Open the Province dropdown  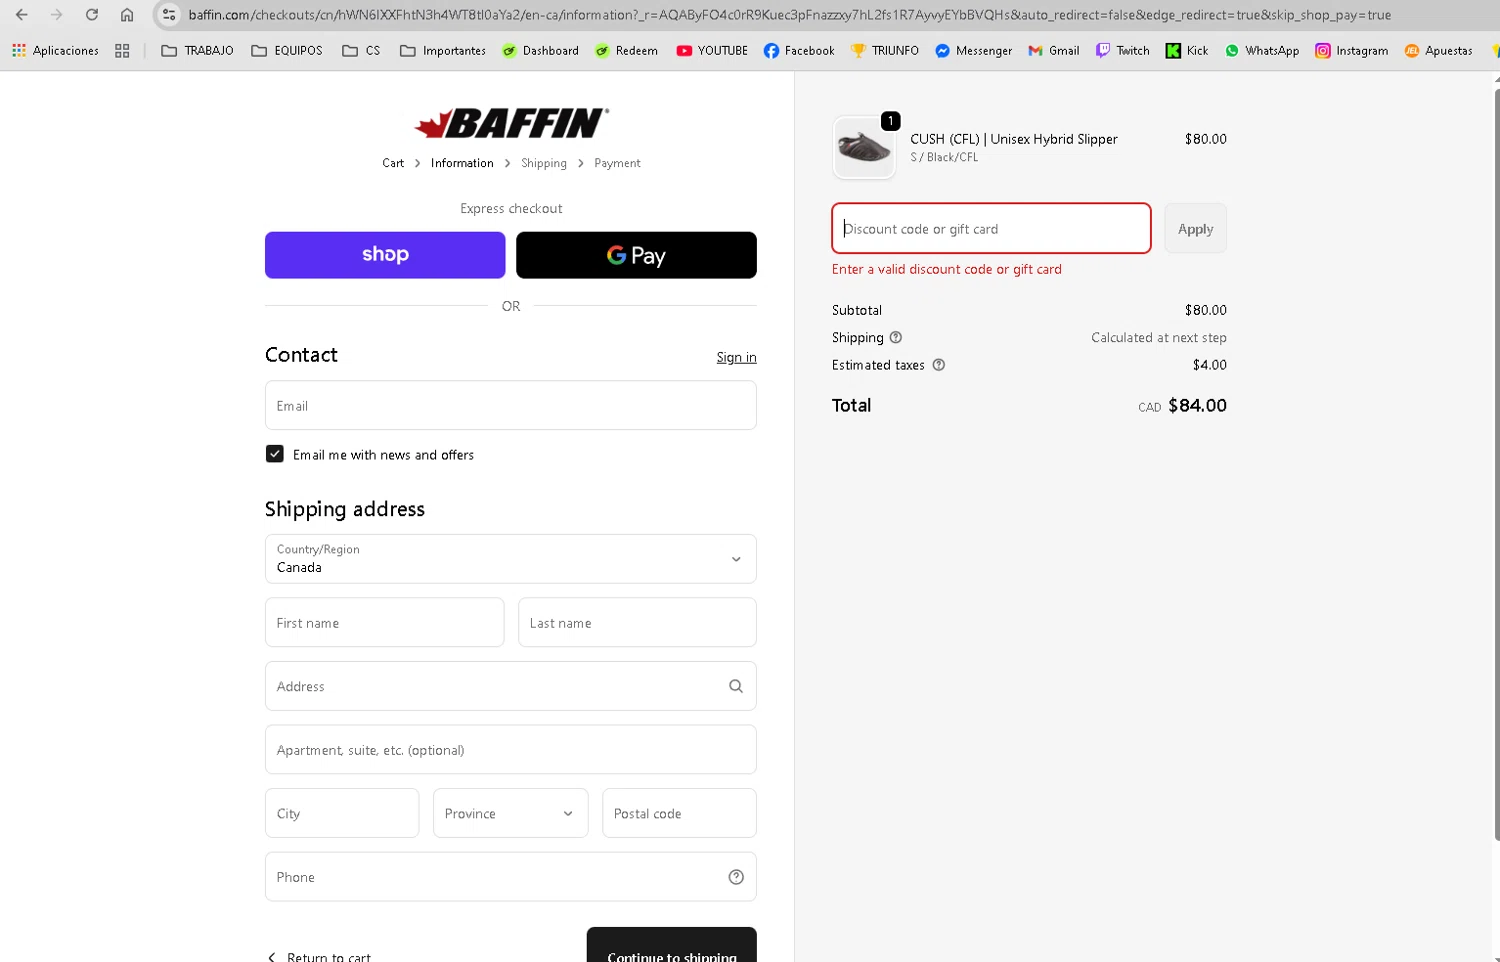[x=511, y=813]
